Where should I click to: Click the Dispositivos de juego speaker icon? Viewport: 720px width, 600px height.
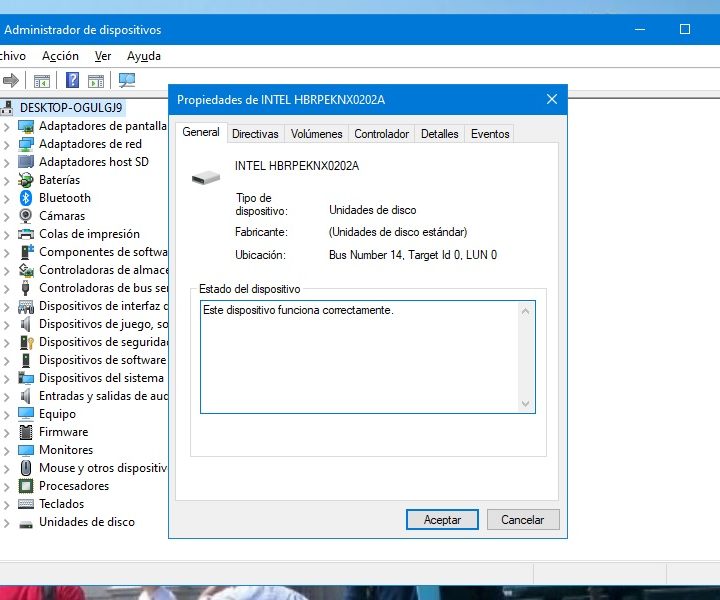coord(26,324)
